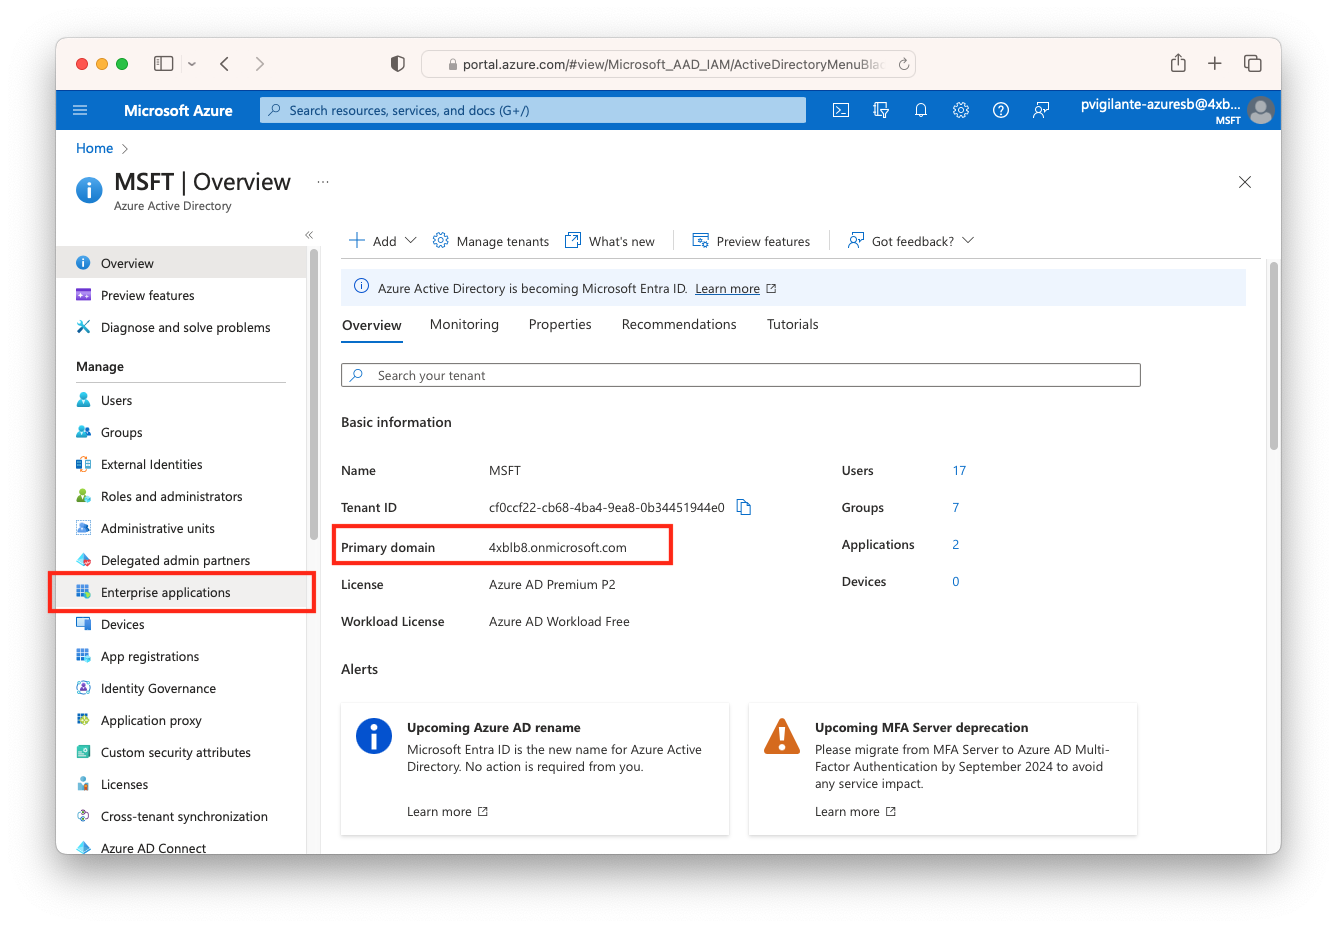Open the Properties tab
Screen dimensions: 1337x928
coord(560,324)
